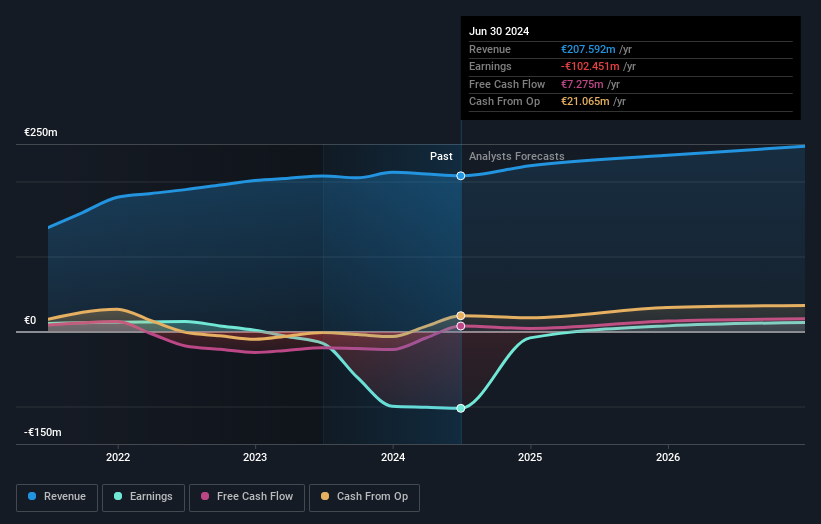Screen dimensions: 821x524
Task: Toggle the Free Cash Flow legend button
Action: [247, 497]
